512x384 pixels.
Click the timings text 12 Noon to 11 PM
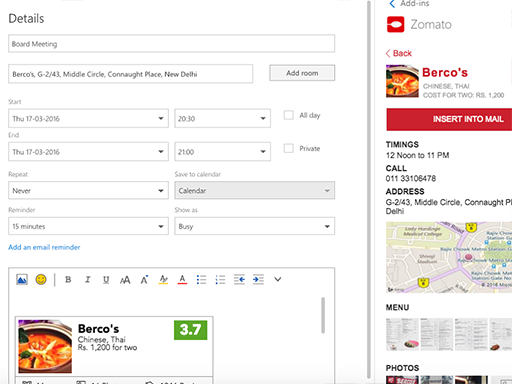click(x=417, y=155)
